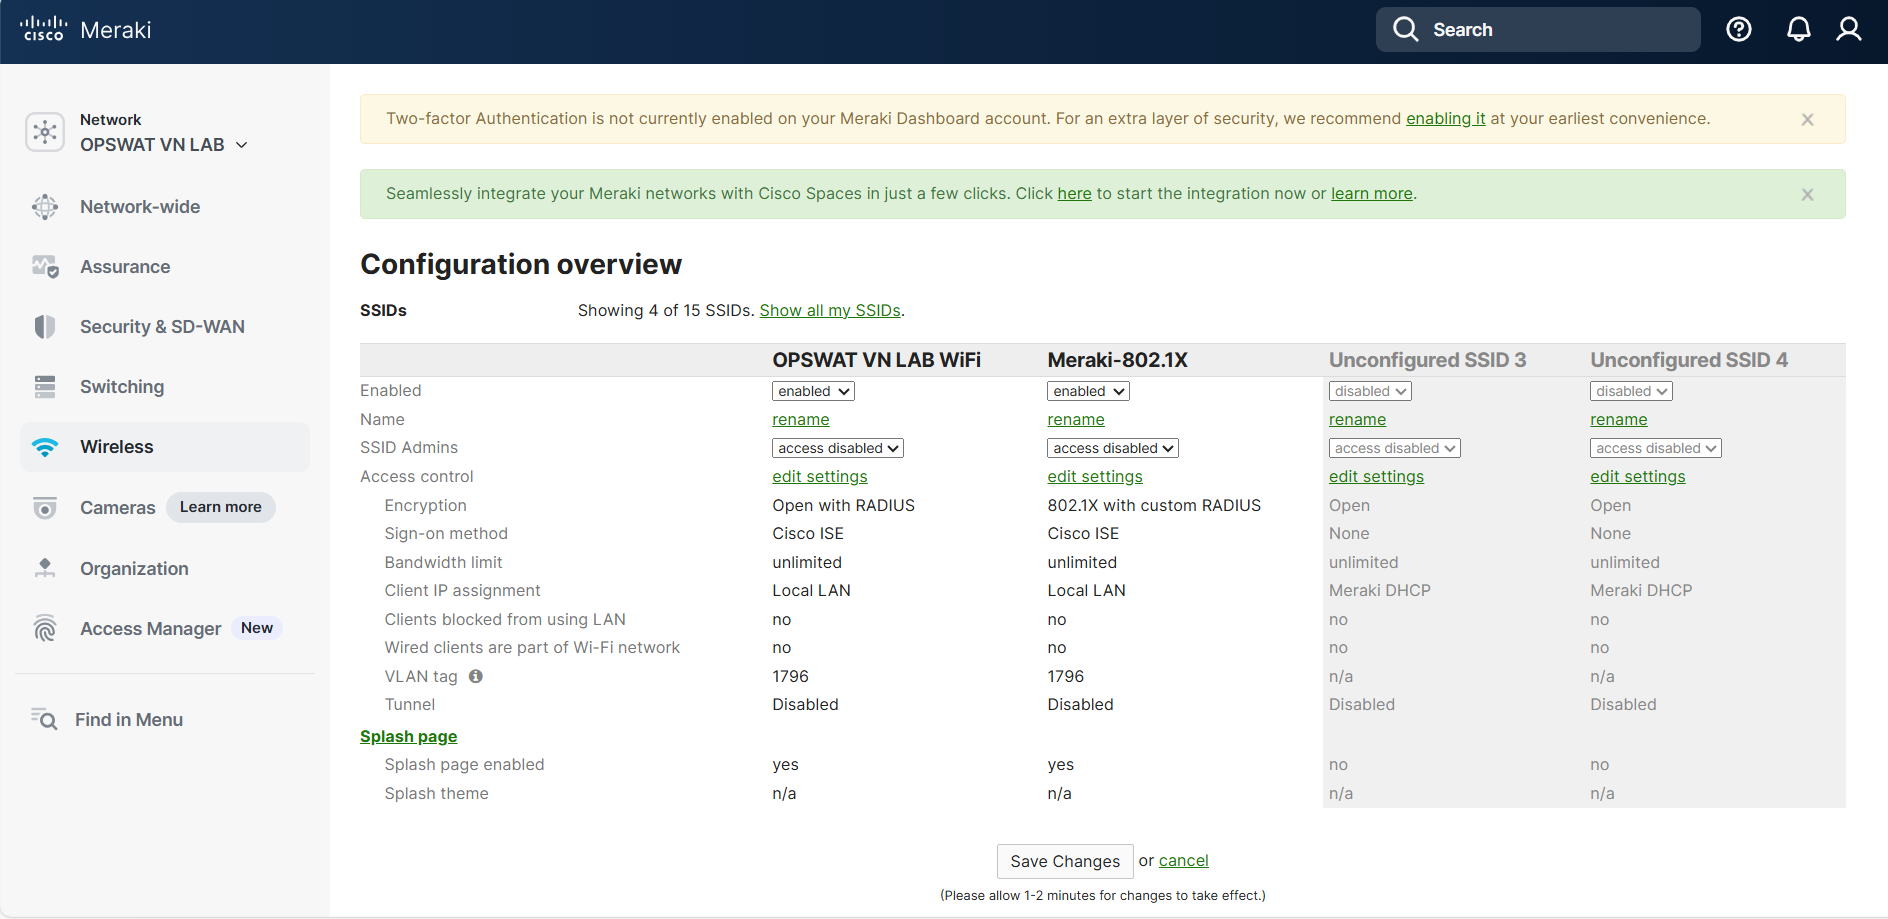Click the Network-wide globe icon
Screen dimensions: 1888x919
click(x=45, y=207)
